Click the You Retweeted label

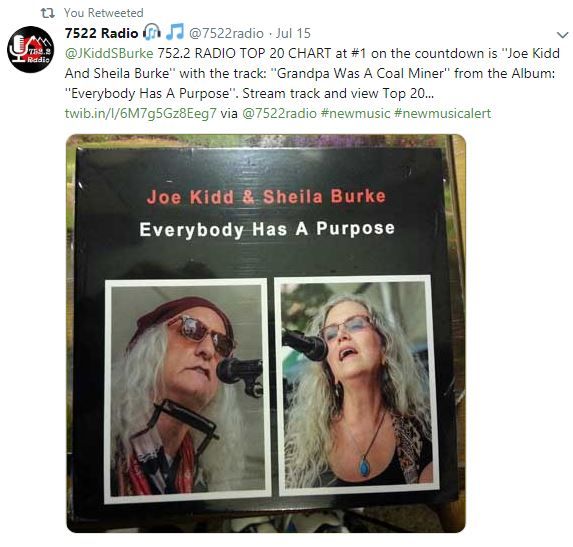[x=104, y=13]
